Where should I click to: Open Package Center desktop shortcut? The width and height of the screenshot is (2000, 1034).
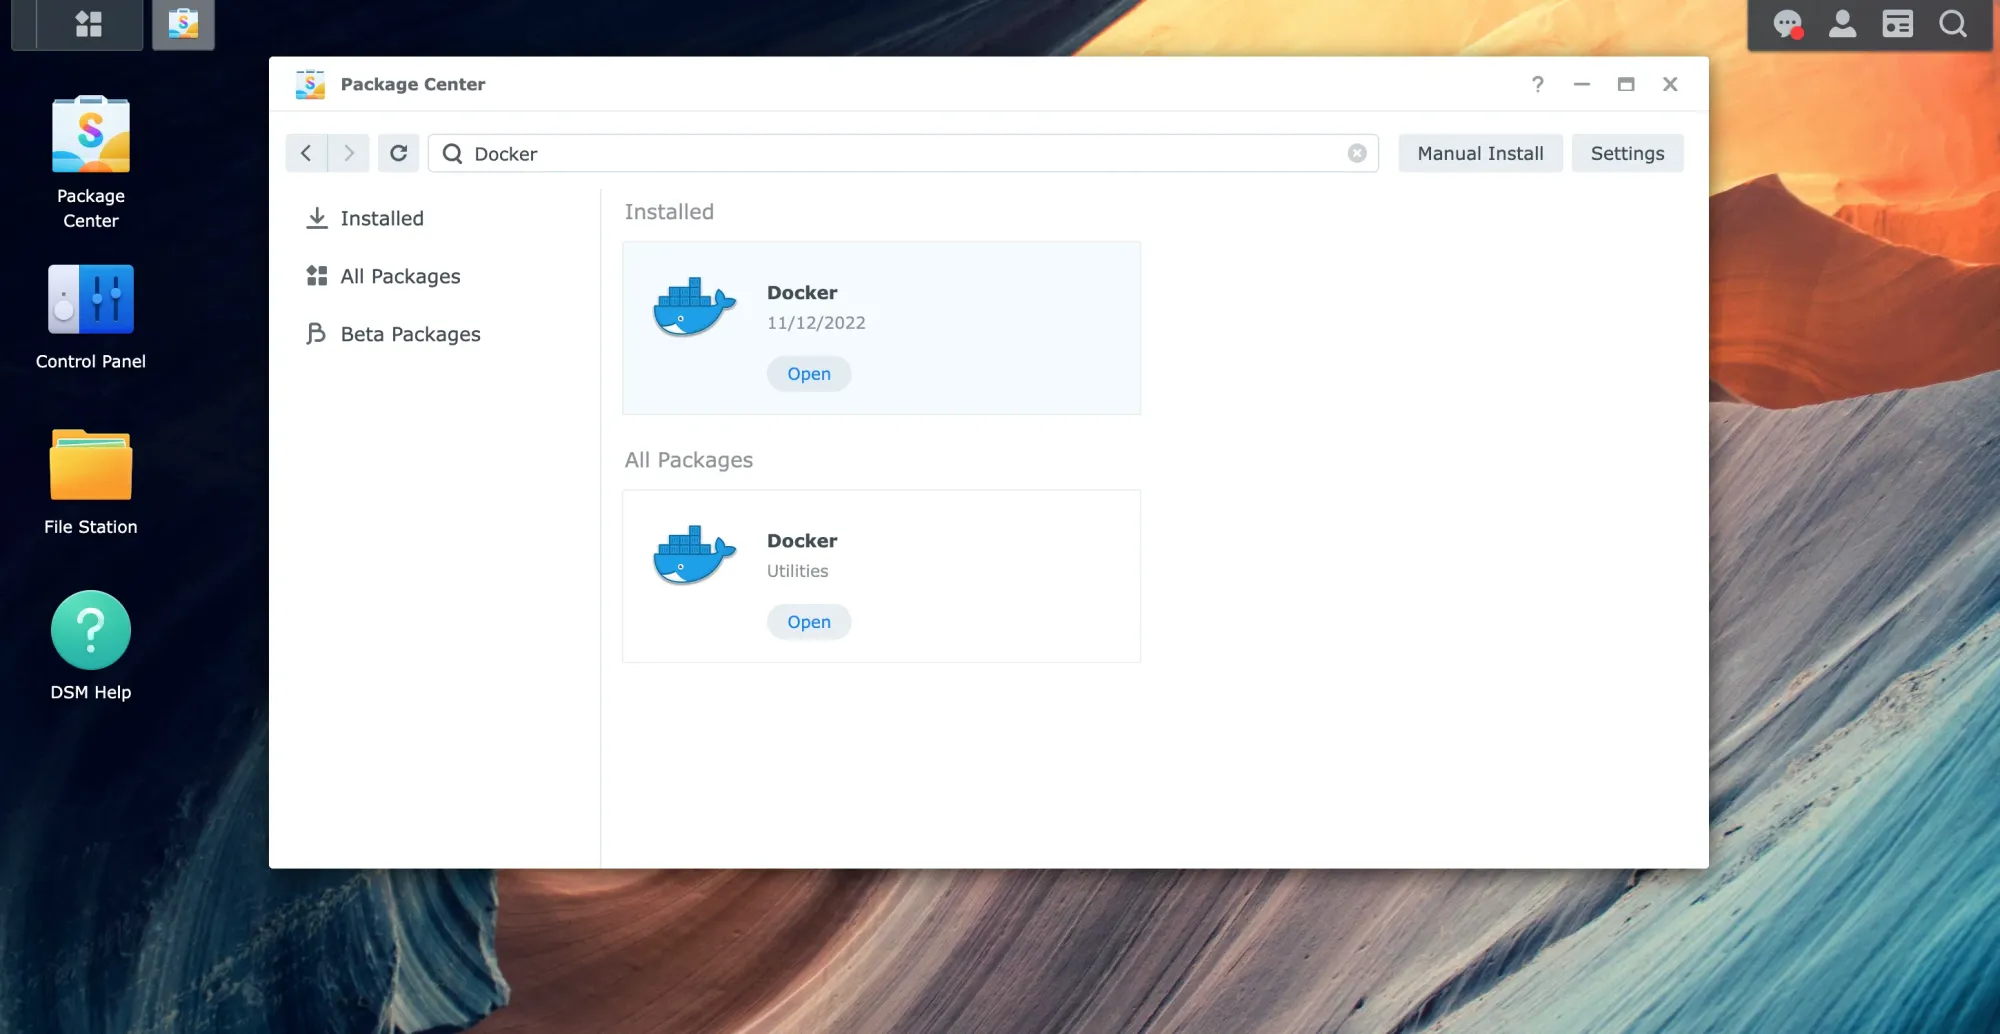click(x=91, y=163)
